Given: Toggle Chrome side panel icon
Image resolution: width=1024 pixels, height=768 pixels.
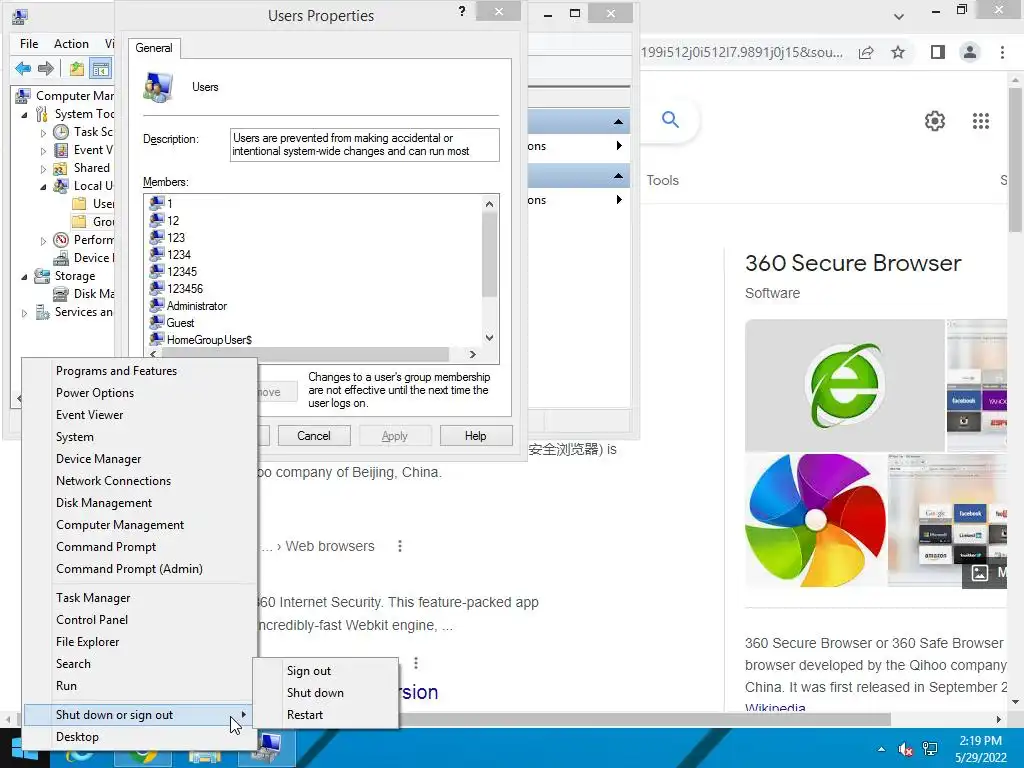Looking at the screenshot, I should (938, 52).
